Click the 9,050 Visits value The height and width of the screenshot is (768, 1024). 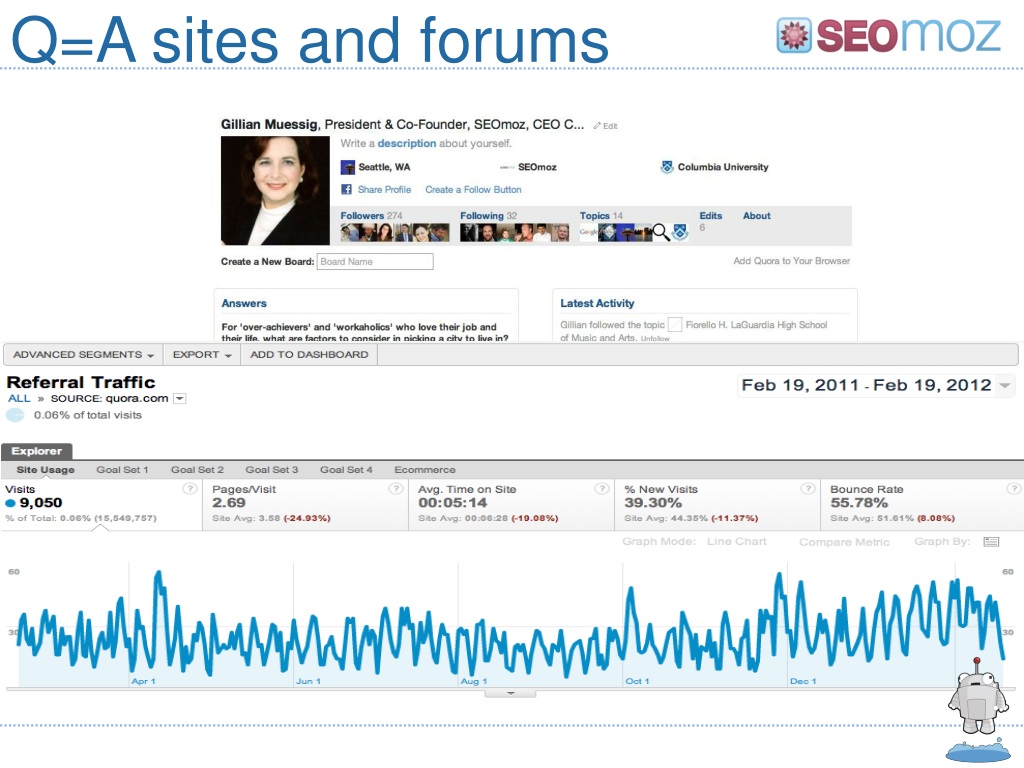[40, 503]
